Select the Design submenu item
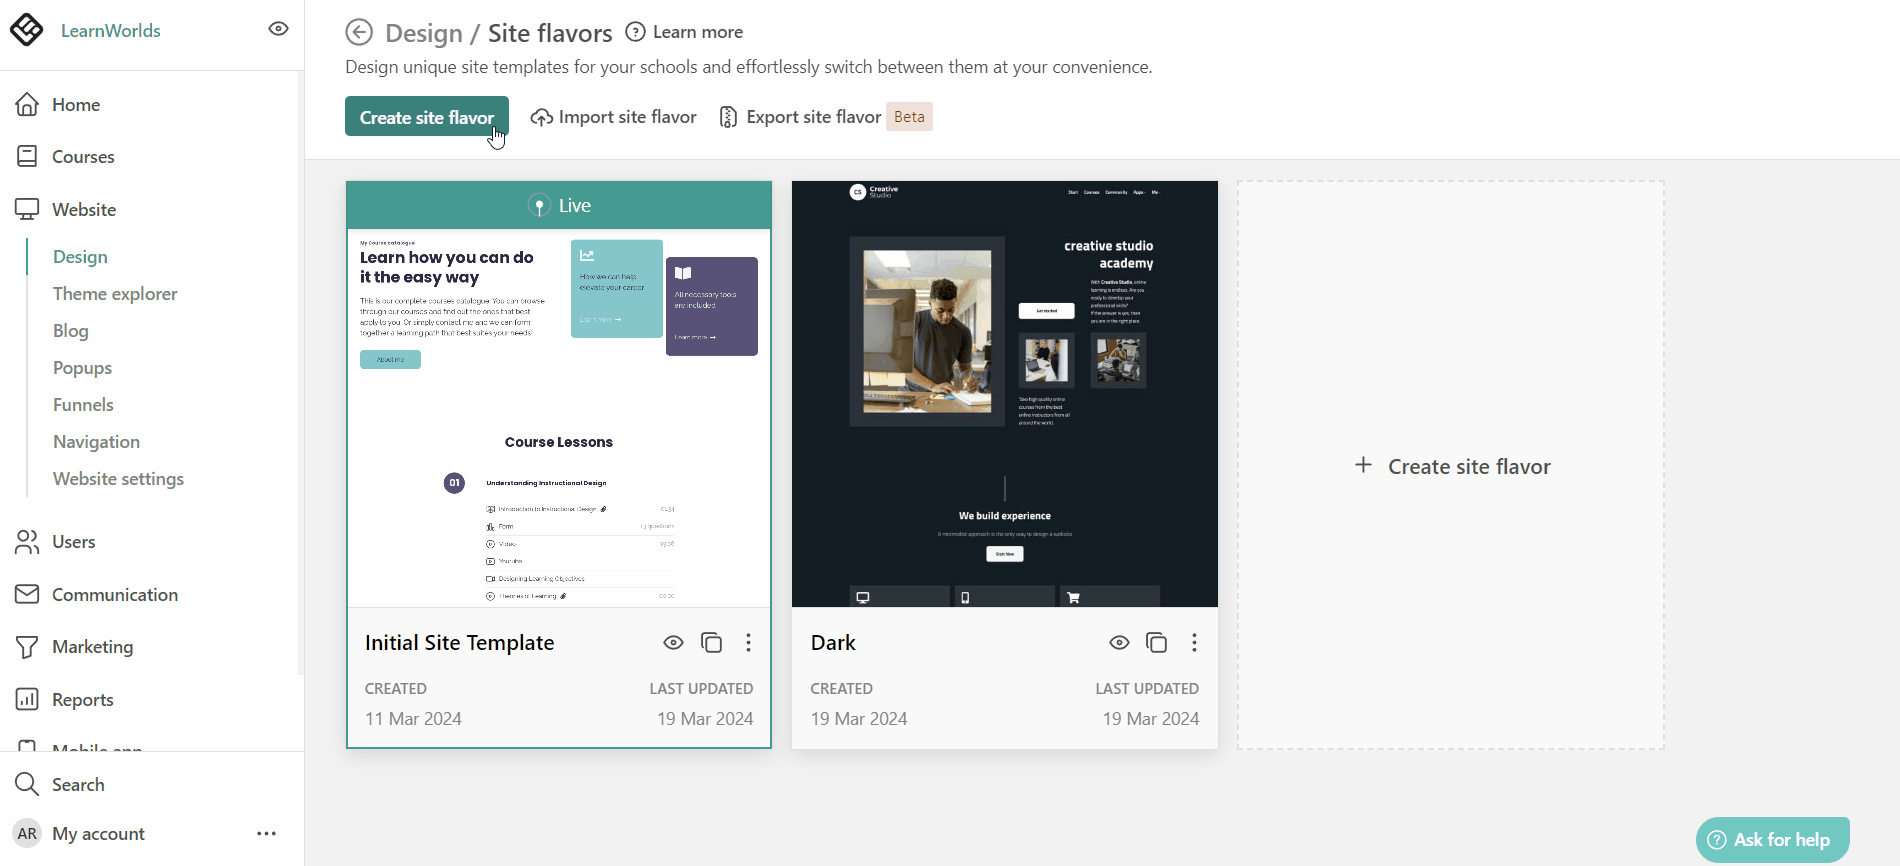 80,257
